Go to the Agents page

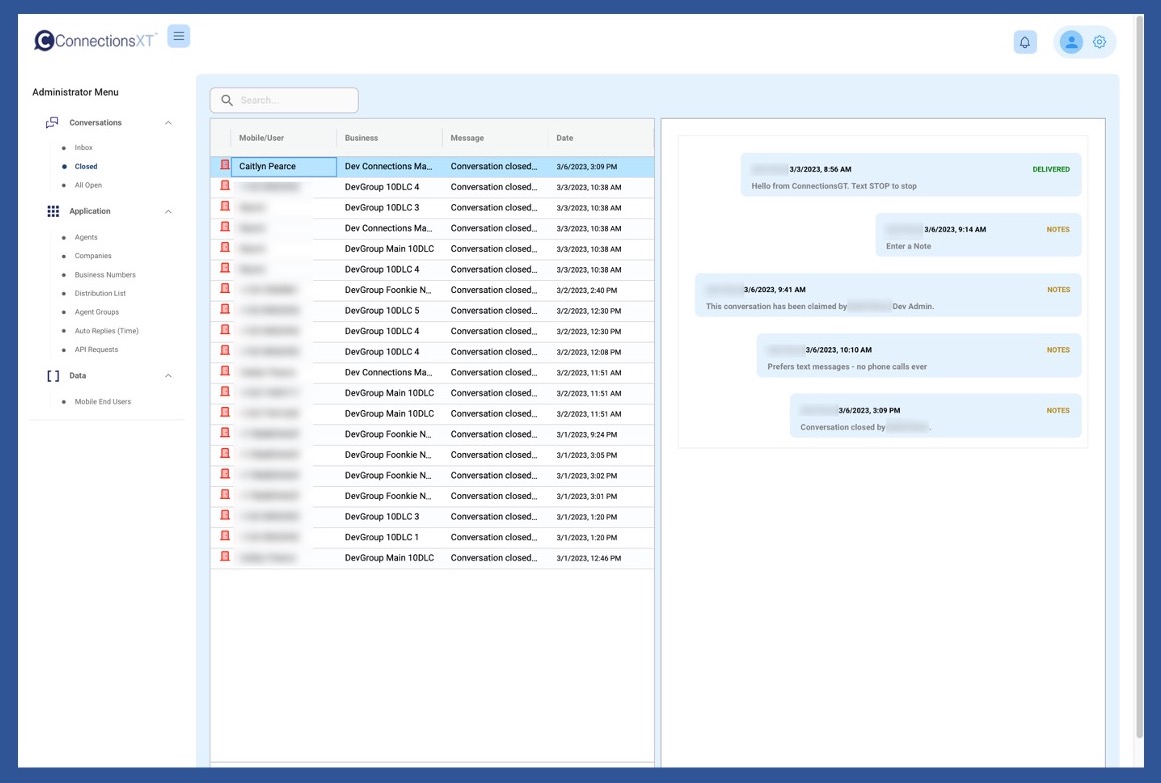(x=86, y=238)
